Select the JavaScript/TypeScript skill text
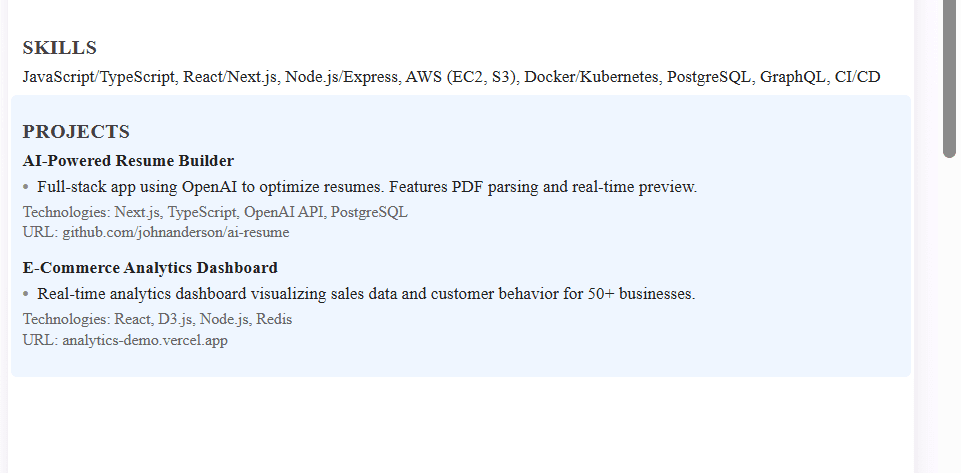The width and height of the screenshot is (961, 473). (x=99, y=77)
